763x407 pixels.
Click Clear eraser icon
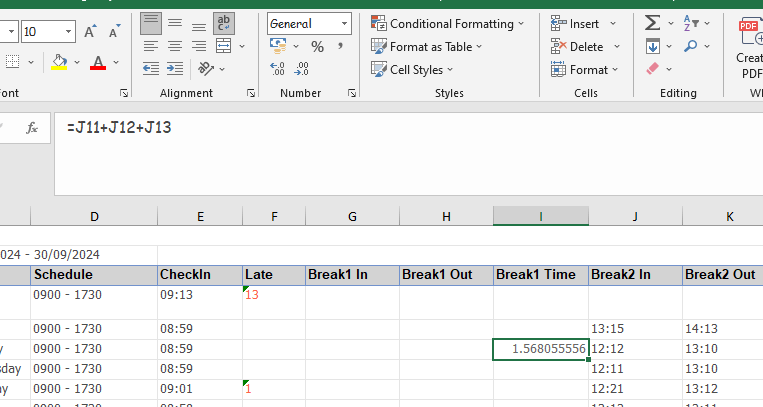(x=653, y=69)
